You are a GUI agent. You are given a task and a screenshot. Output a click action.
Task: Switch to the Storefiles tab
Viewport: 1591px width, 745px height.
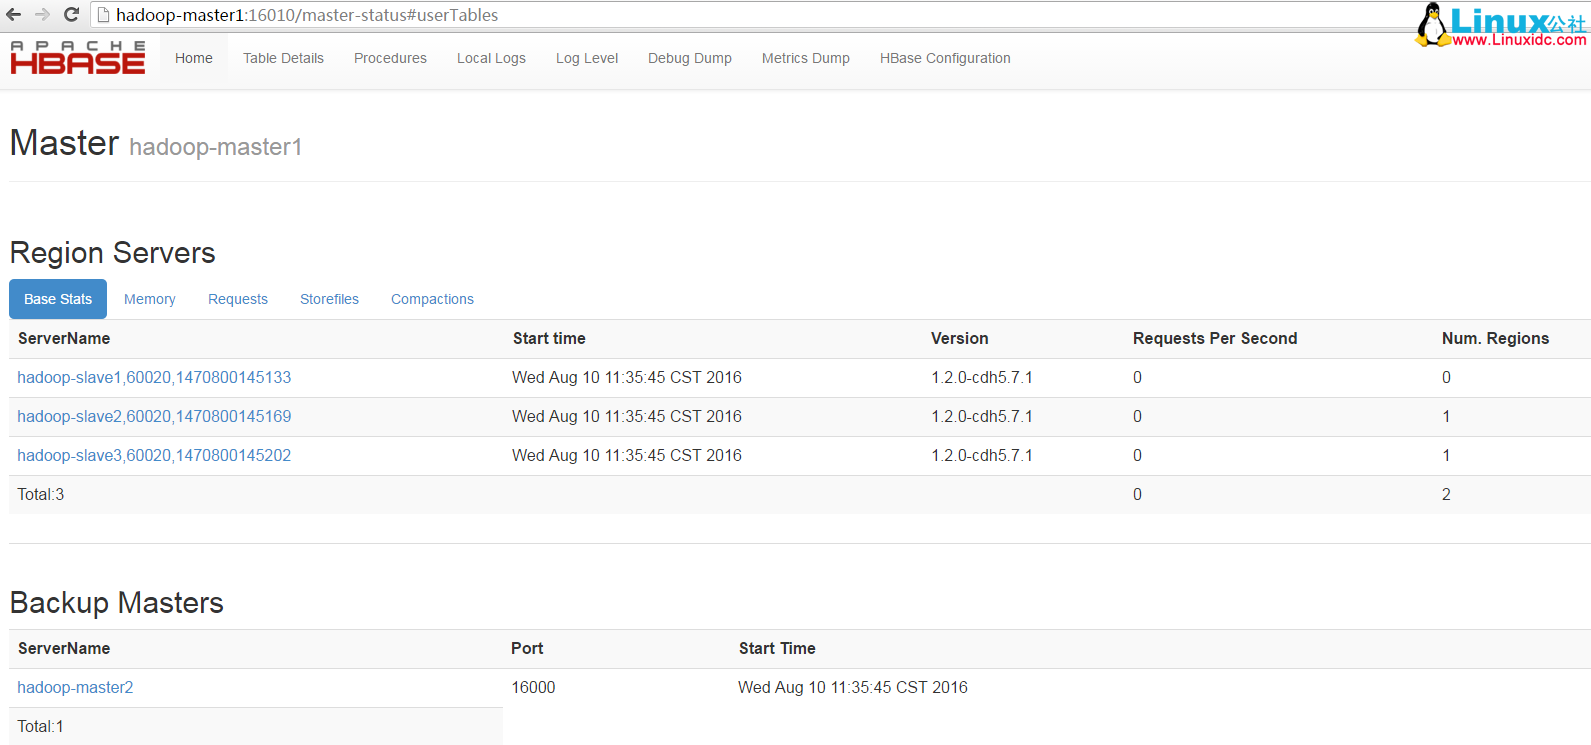pyautogui.click(x=329, y=299)
